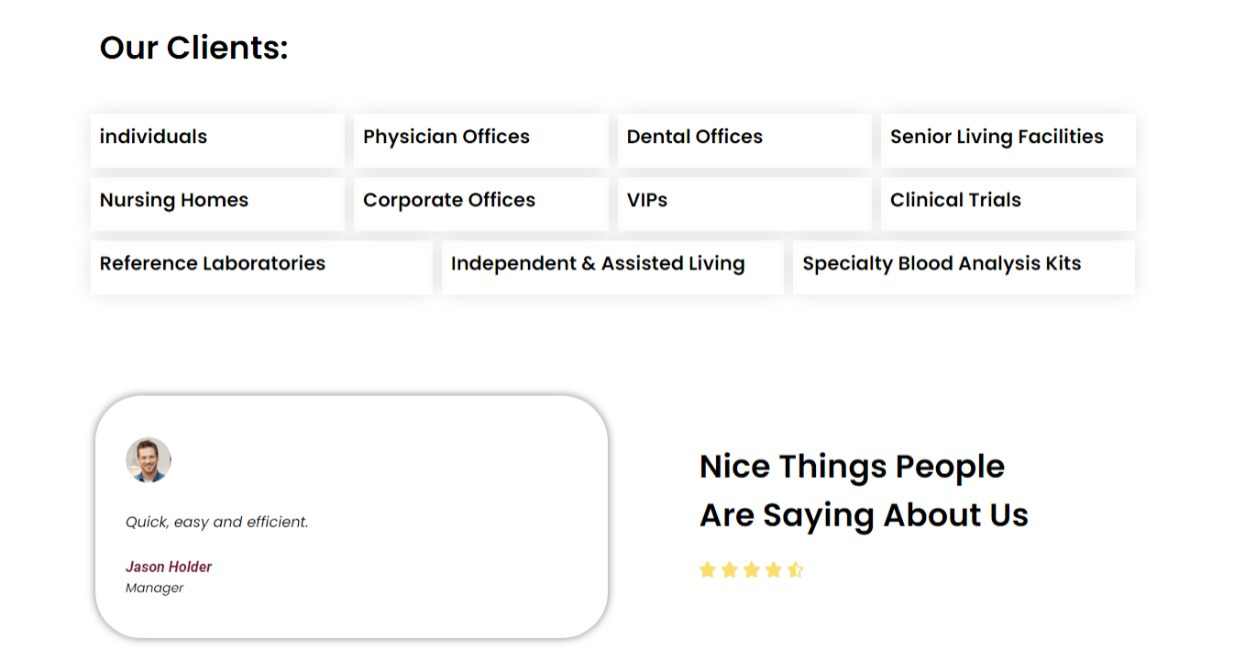
Task: Click Independent & Assisted Living card
Action: click(x=612, y=265)
